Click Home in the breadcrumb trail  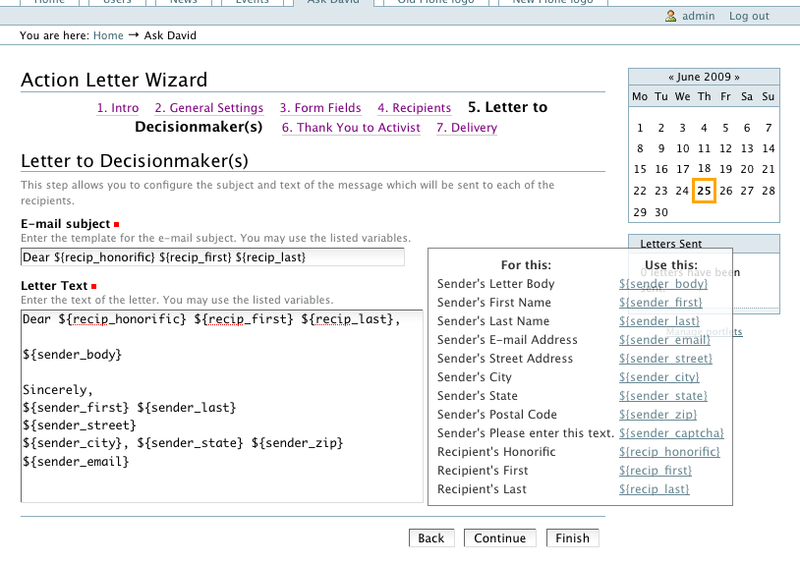click(x=108, y=36)
